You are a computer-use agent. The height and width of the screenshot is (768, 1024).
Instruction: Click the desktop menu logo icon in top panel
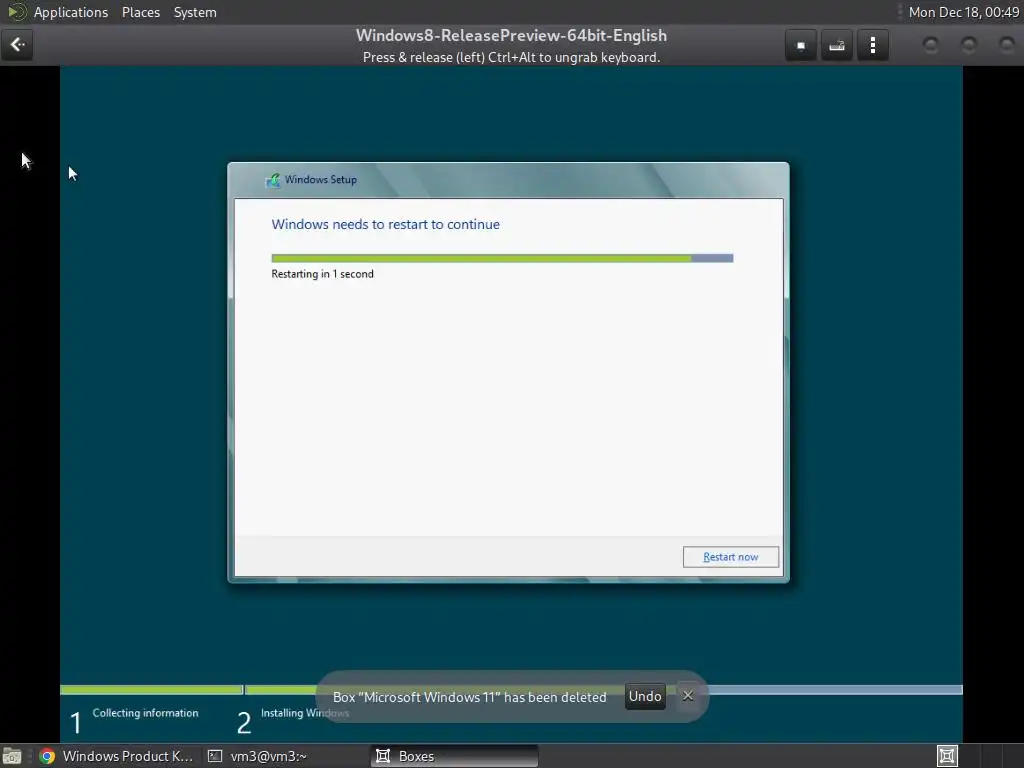16,12
